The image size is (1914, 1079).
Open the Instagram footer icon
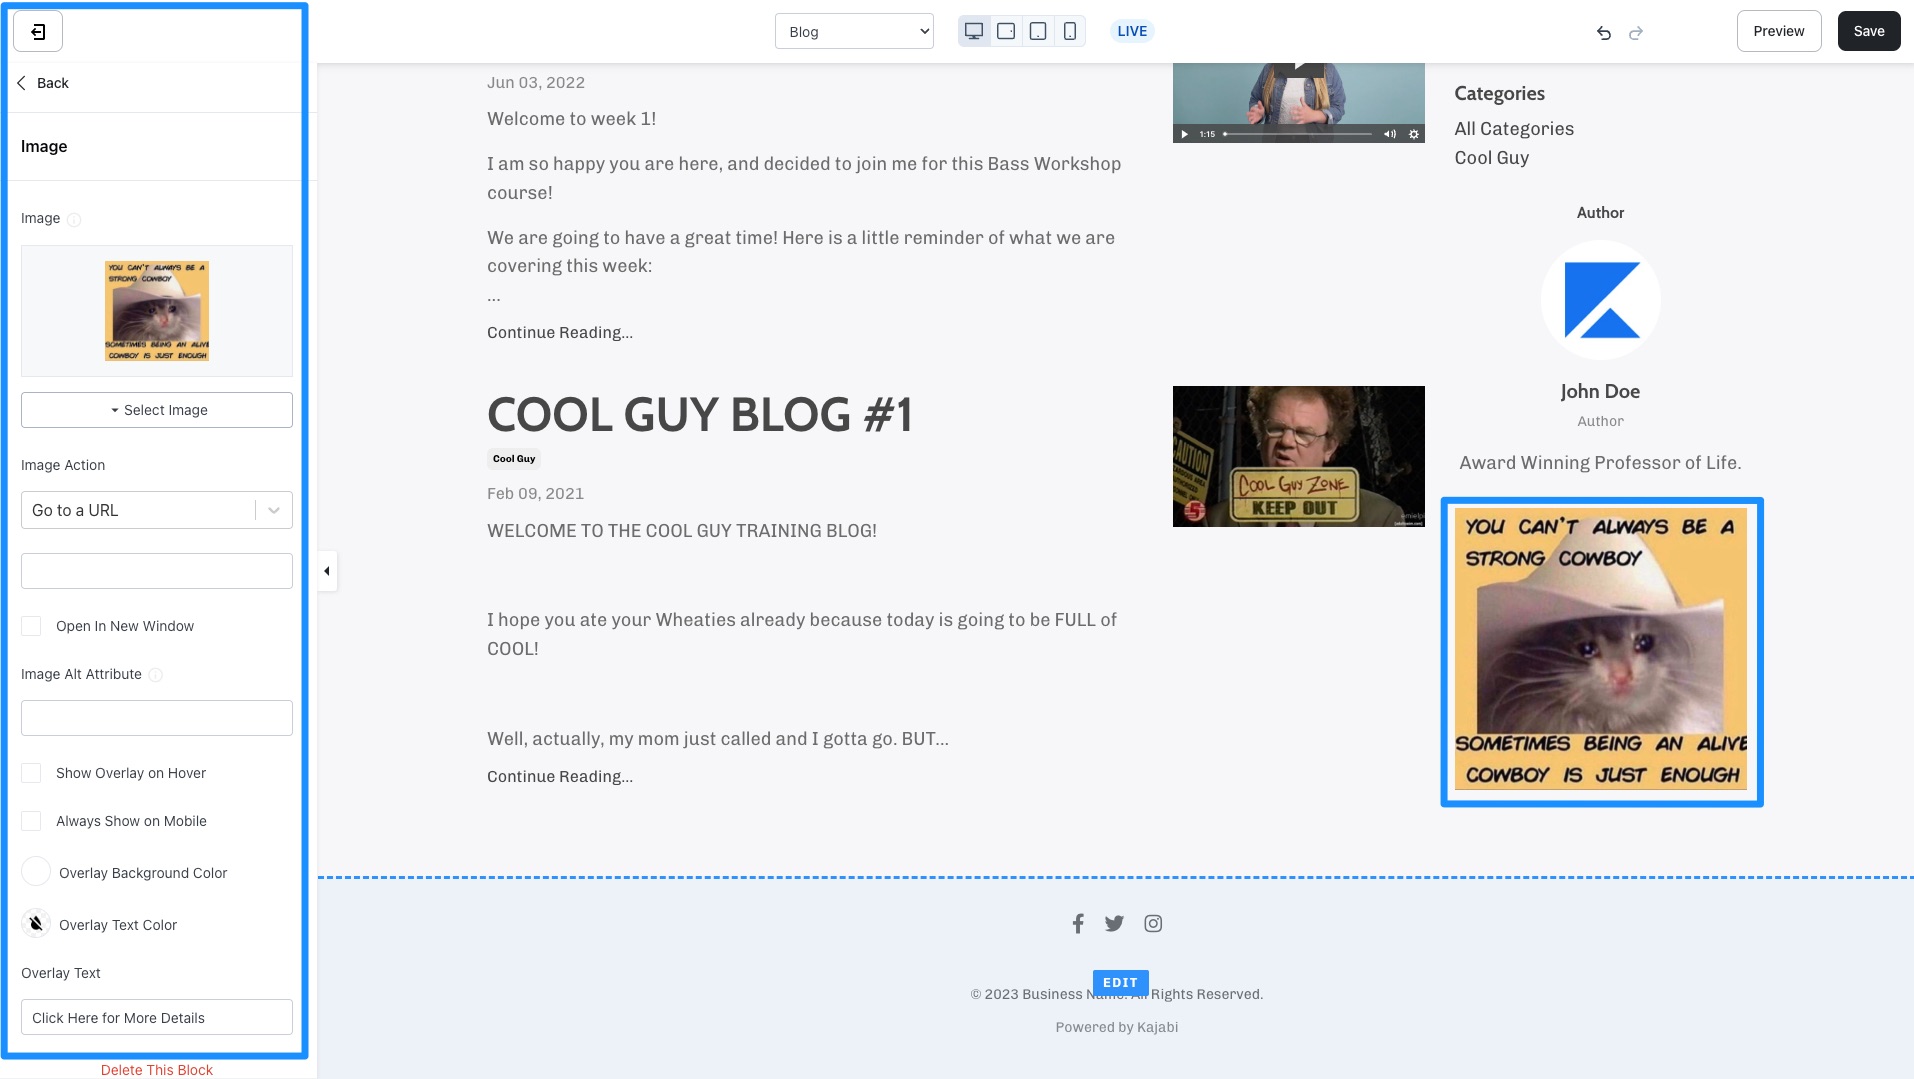[x=1153, y=924]
